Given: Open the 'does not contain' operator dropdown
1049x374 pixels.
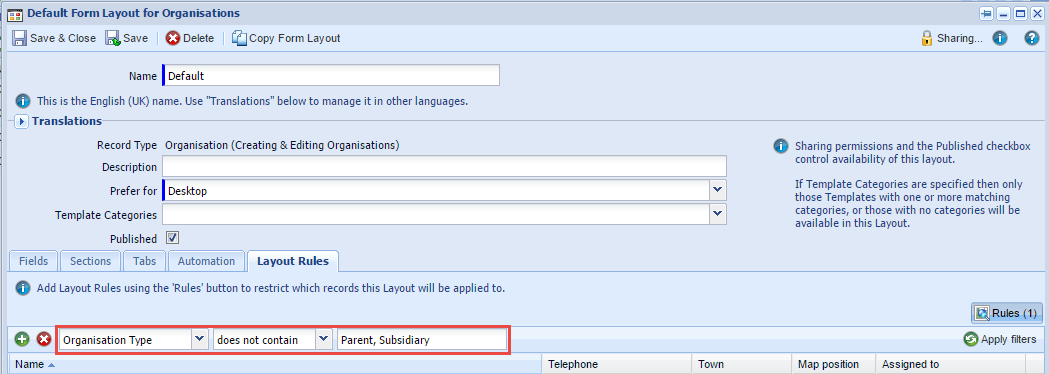Looking at the screenshot, I should (x=324, y=339).
